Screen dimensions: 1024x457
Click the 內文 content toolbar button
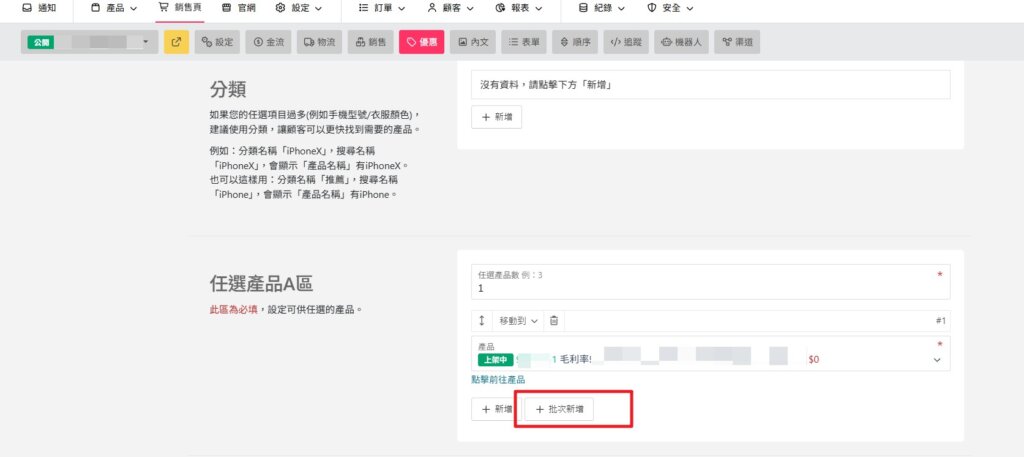(x=472, y=42)
